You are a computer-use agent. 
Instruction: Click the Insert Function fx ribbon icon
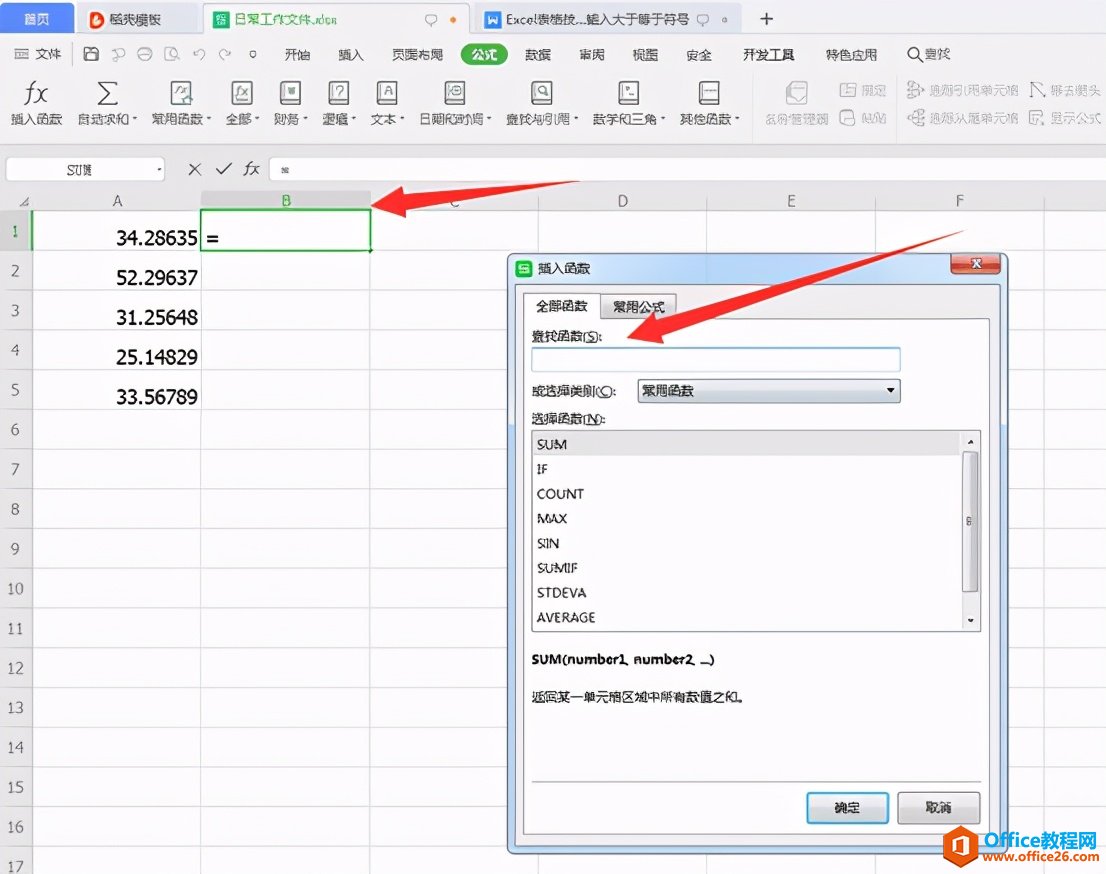[x=36, y=93]
